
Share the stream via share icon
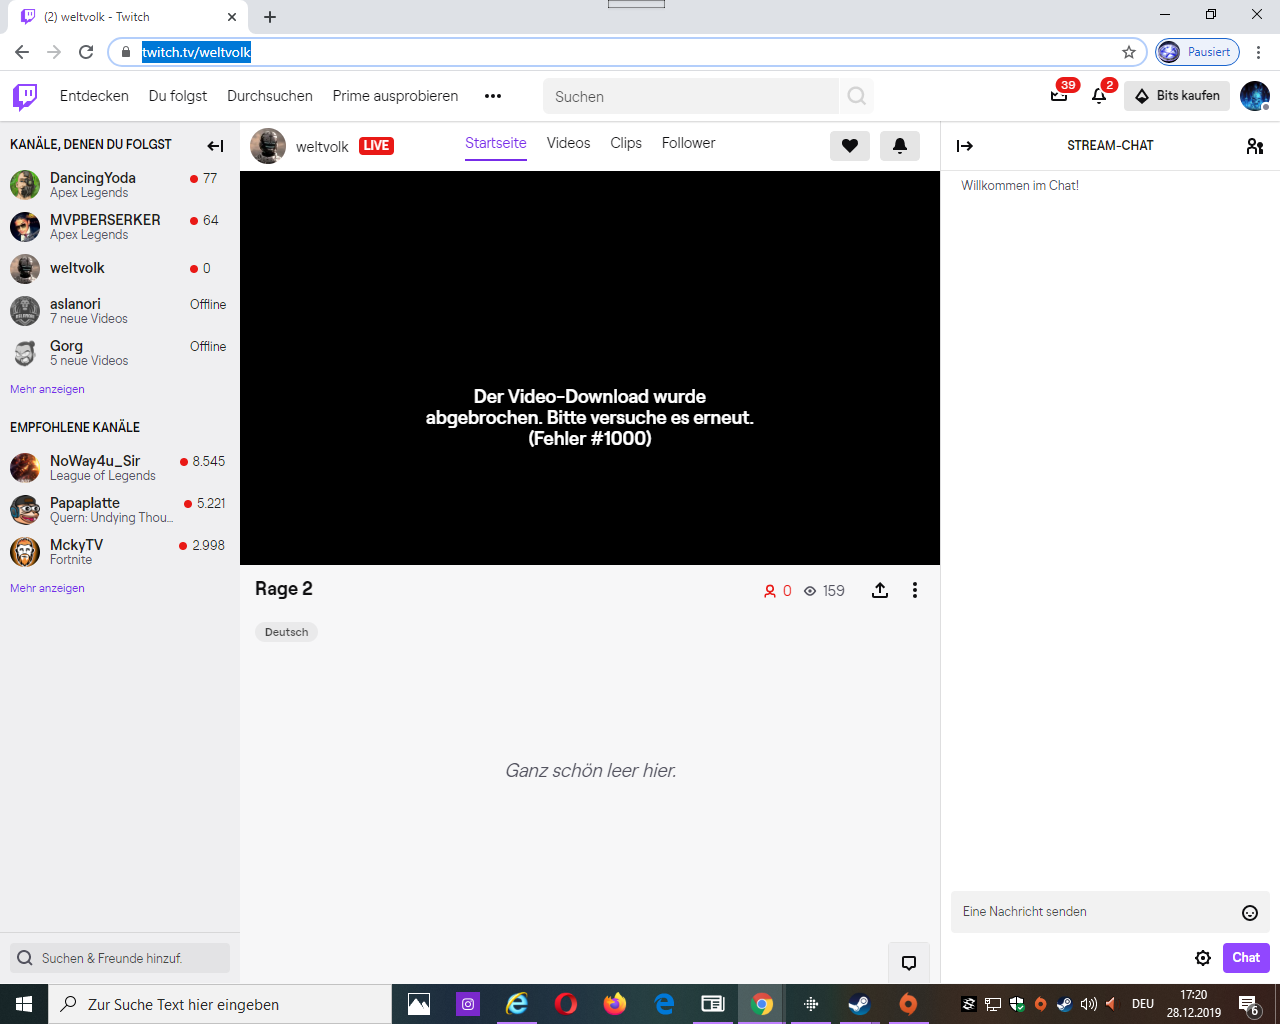pyautogui.click(x=880, y=590)
